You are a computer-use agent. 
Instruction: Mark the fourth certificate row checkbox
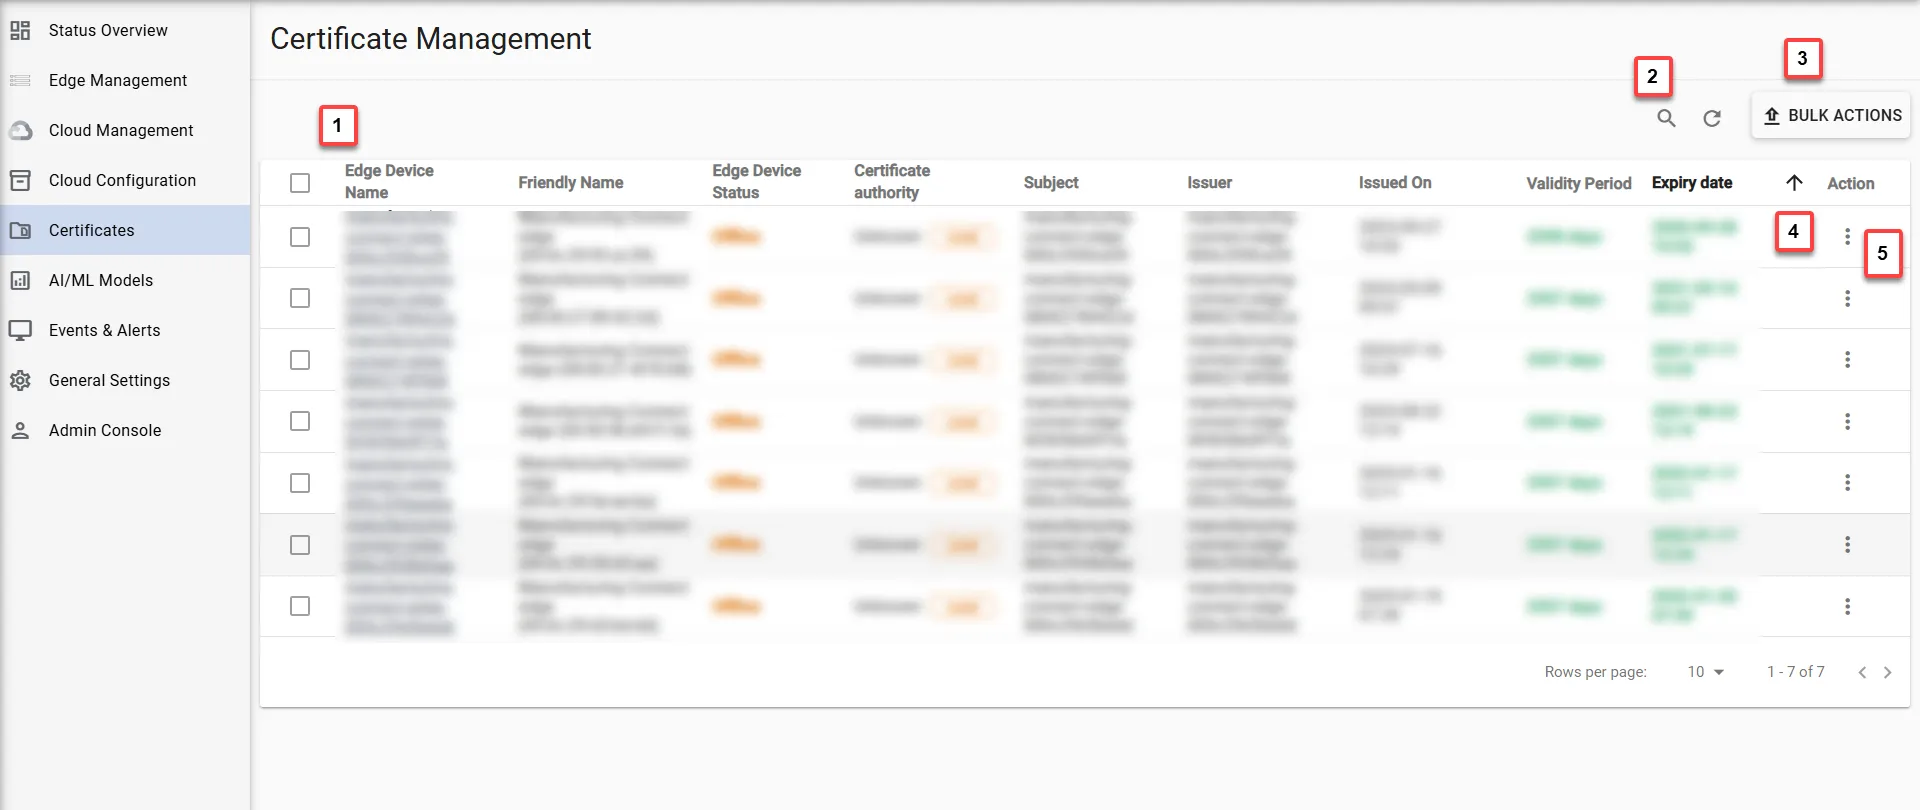(x=300, y=421)
